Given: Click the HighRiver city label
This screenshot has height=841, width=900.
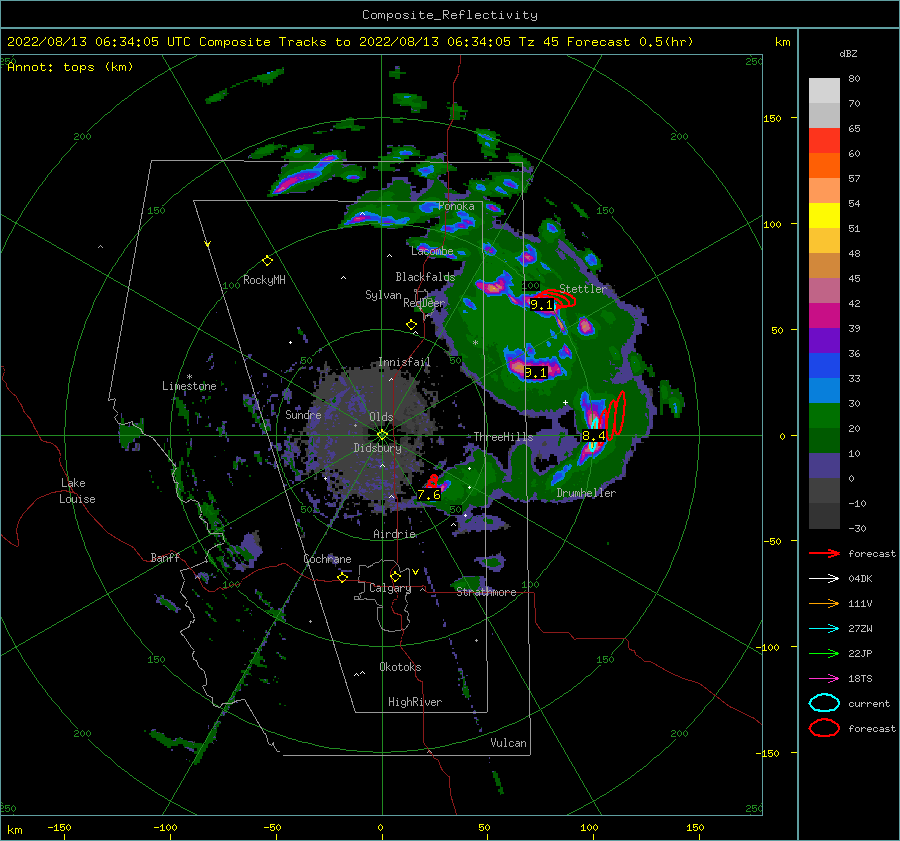Looking at the screenshot, I should pyautogui.click(x=415, y=702).
